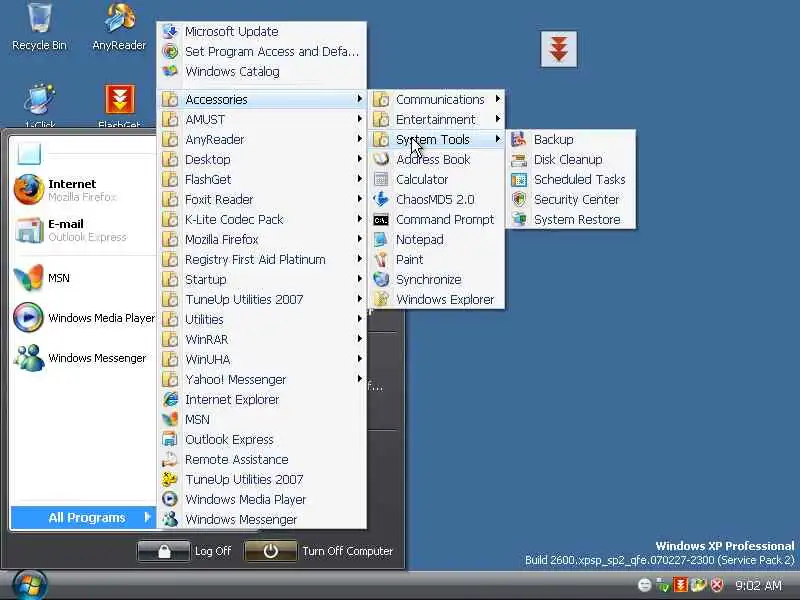
Task: Open the Utilities folder entry
Action: pos(262,319)
